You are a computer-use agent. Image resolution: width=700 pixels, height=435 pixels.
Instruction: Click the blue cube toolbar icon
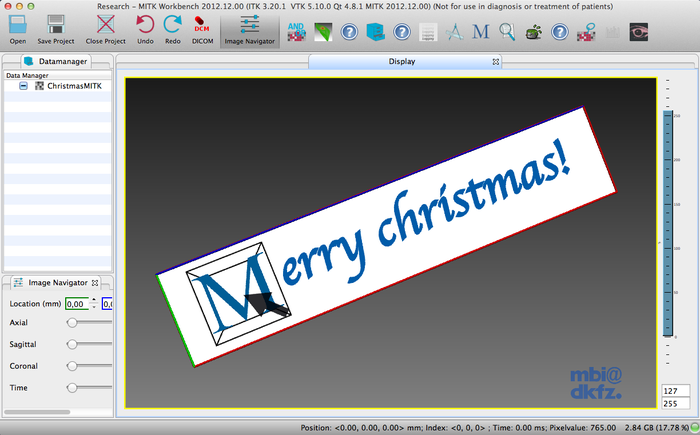[376, 32]
